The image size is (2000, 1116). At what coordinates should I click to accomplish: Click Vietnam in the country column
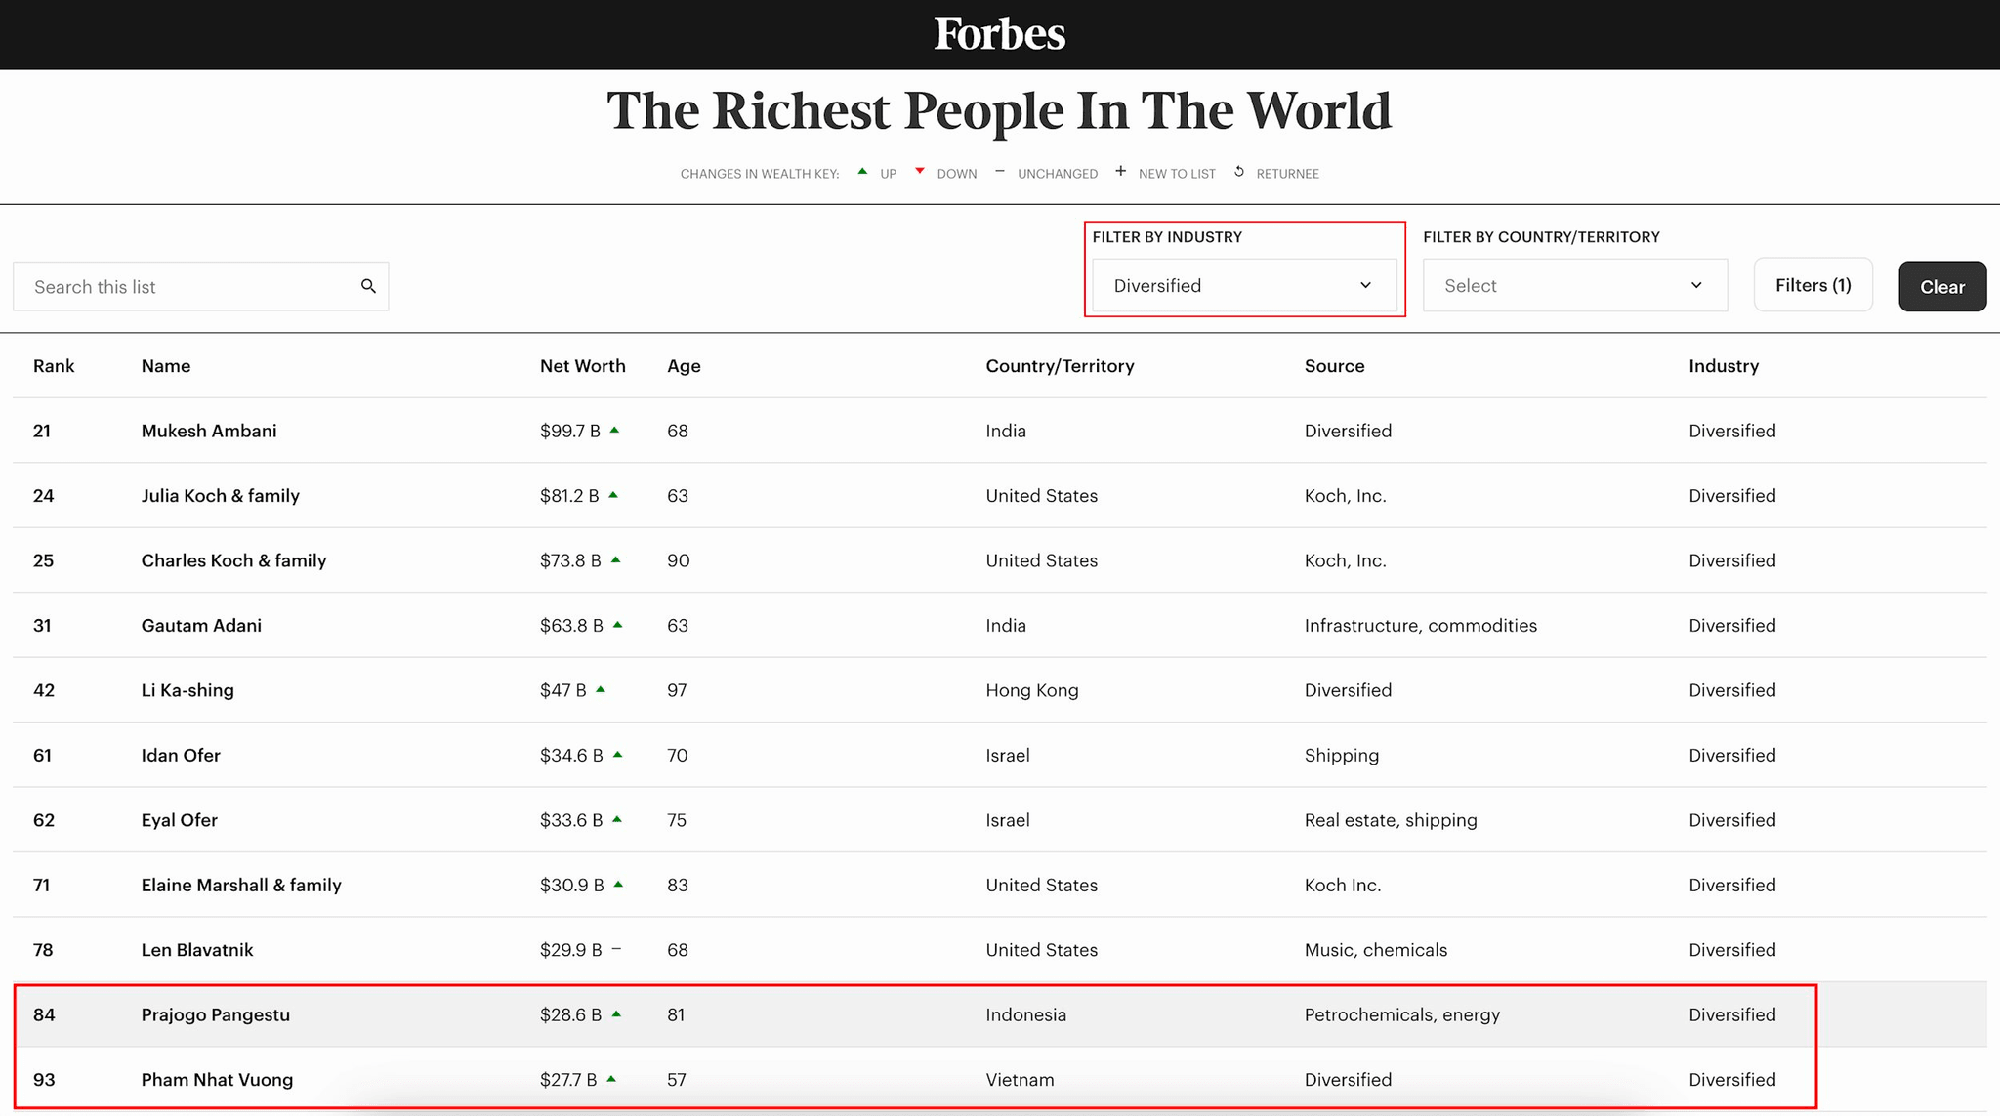[1020, 1080]
